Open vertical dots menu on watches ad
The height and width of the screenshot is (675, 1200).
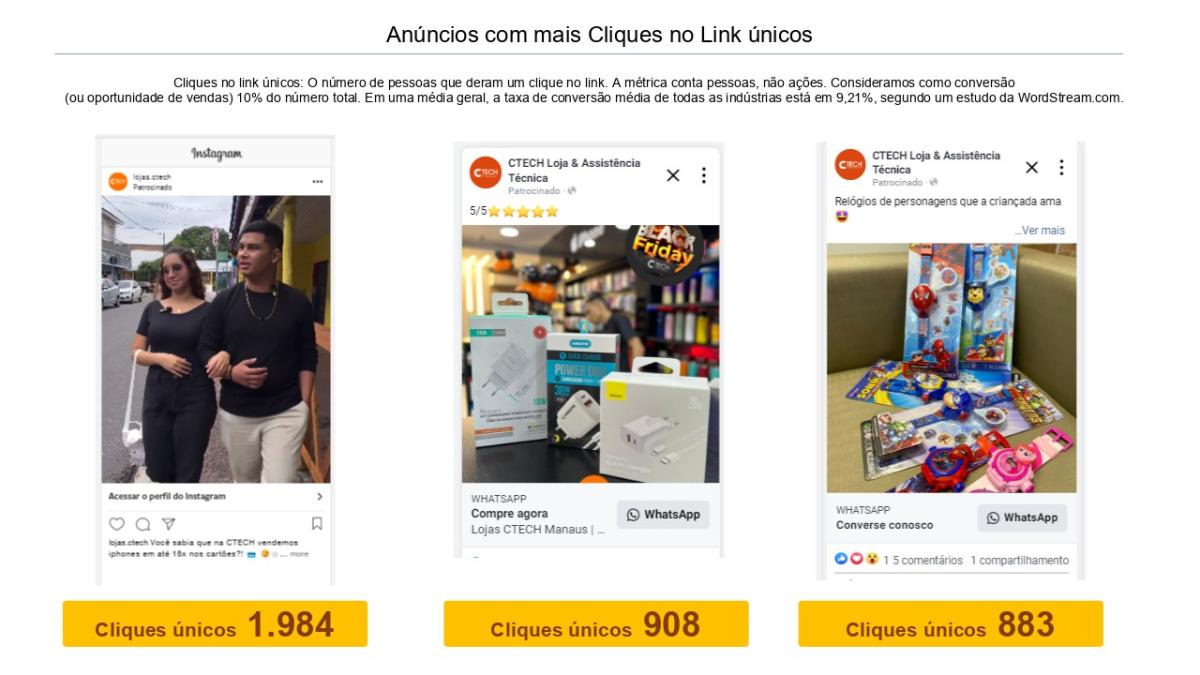1061,167
